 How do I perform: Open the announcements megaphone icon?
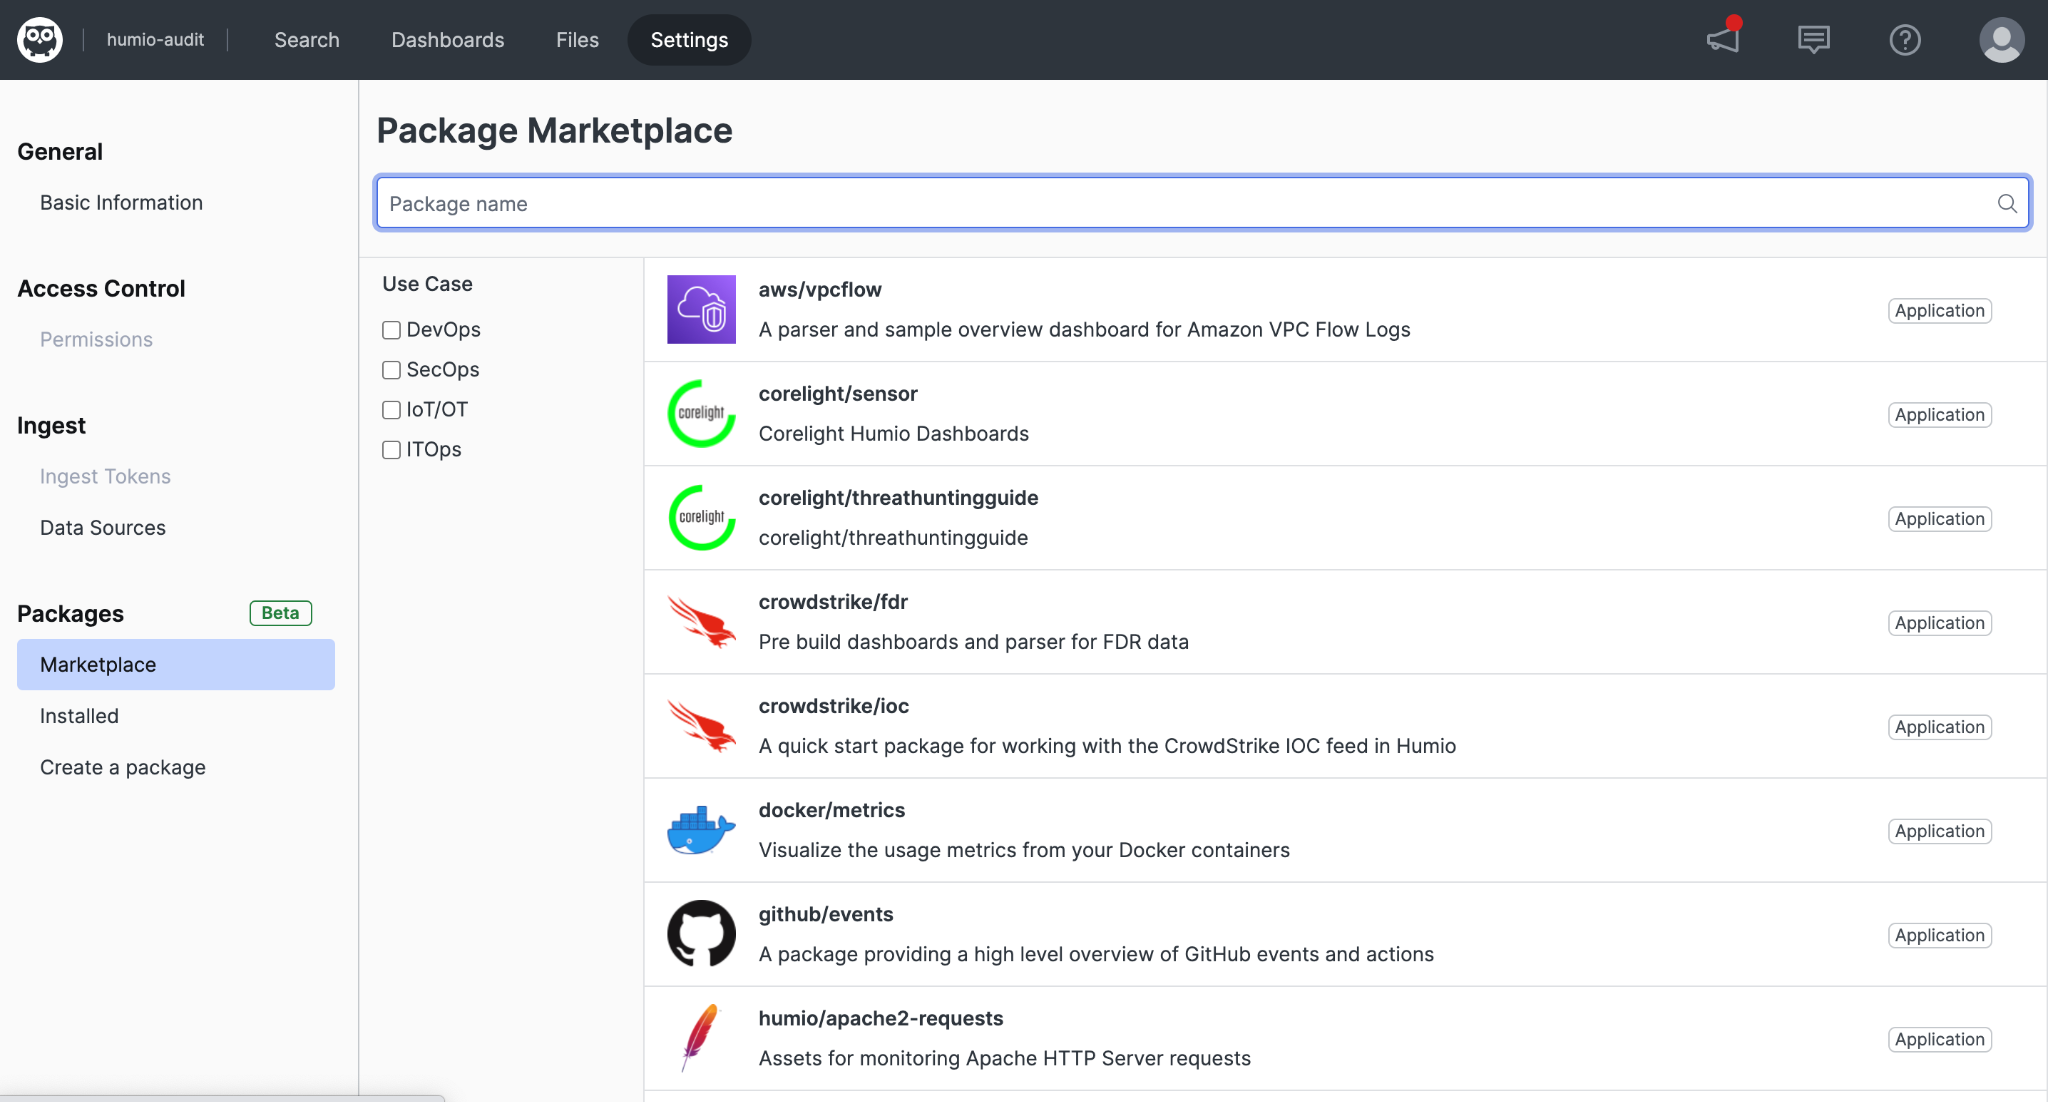[1724, 37]
